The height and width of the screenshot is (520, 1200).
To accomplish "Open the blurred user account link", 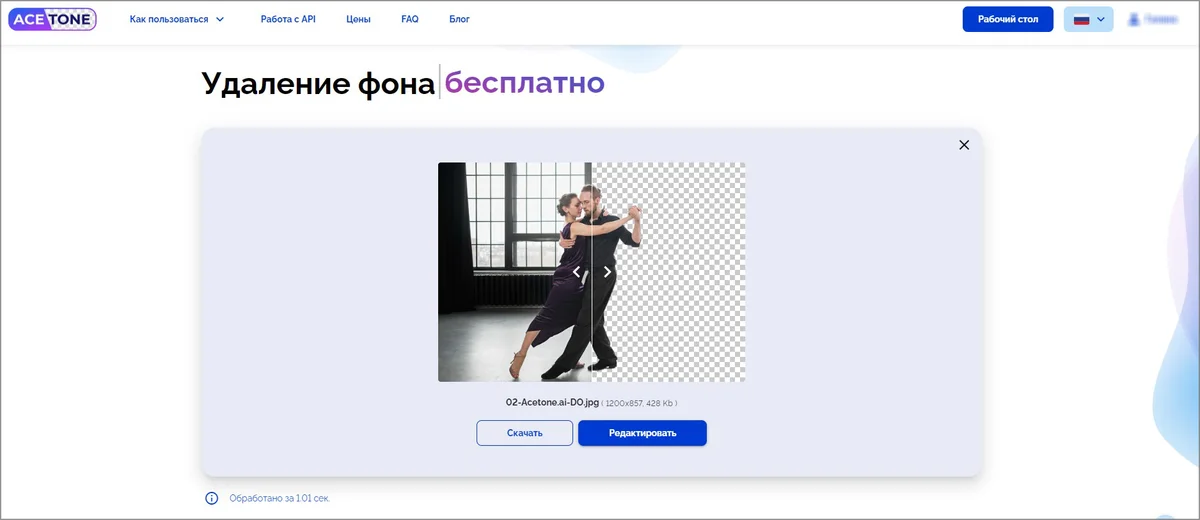I will 1153,19.
